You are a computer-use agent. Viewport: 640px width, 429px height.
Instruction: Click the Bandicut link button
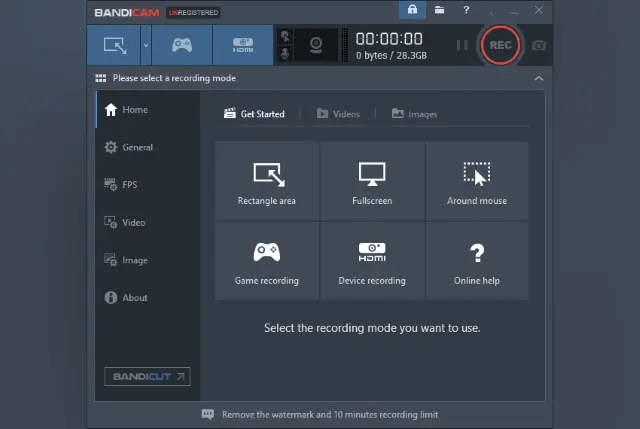[x=146, y=377]
